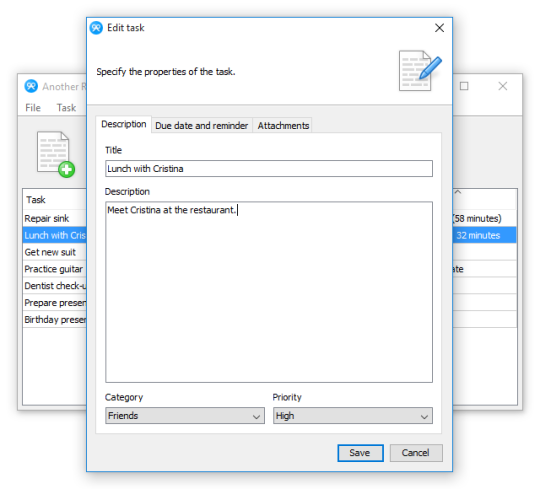Screen dimensions: 540x489
Task: Open the Category dropdown showing Friends
Action: click(185, 416)
